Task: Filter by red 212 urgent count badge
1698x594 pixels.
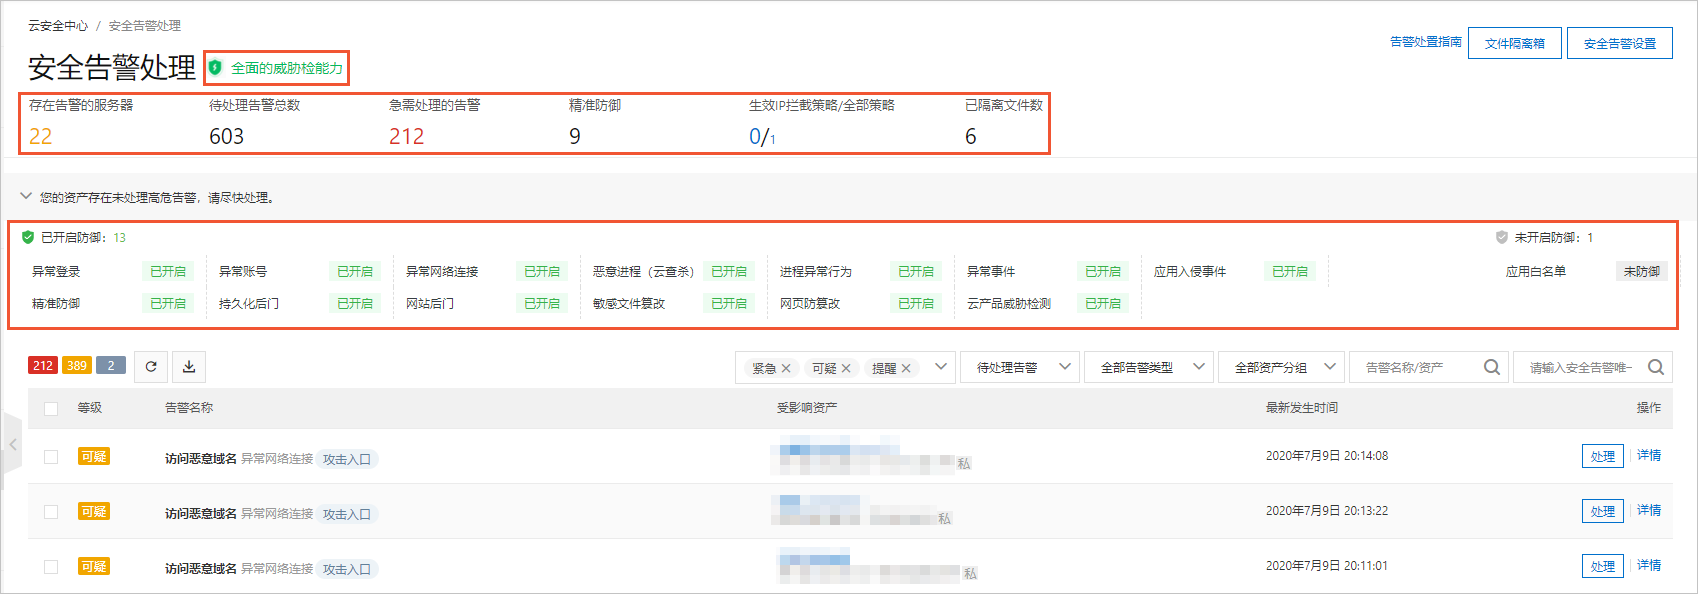Action: pos(43,365)
